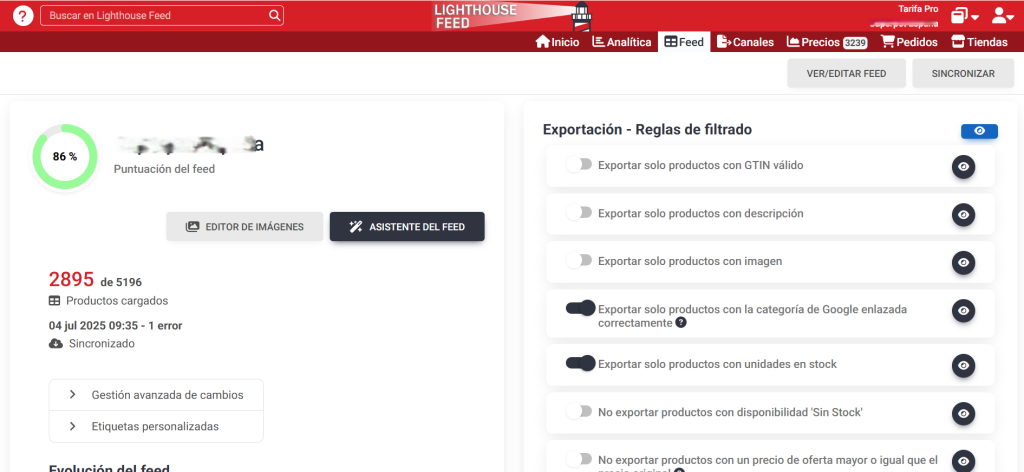Expand Gestión avanzada de cambios
The height and width of the screenshot is (472, 1024).
point(156,395)
